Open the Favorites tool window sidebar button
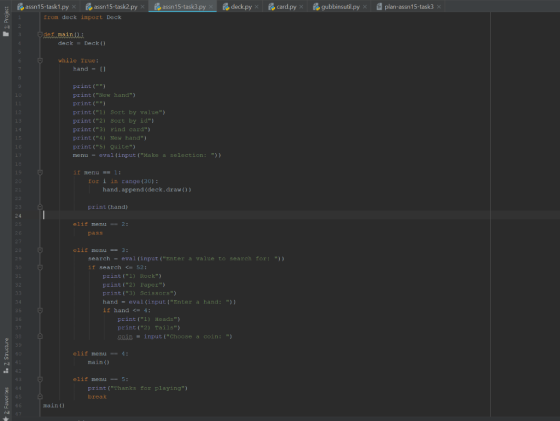560x421 pixels. pos(6,404)
